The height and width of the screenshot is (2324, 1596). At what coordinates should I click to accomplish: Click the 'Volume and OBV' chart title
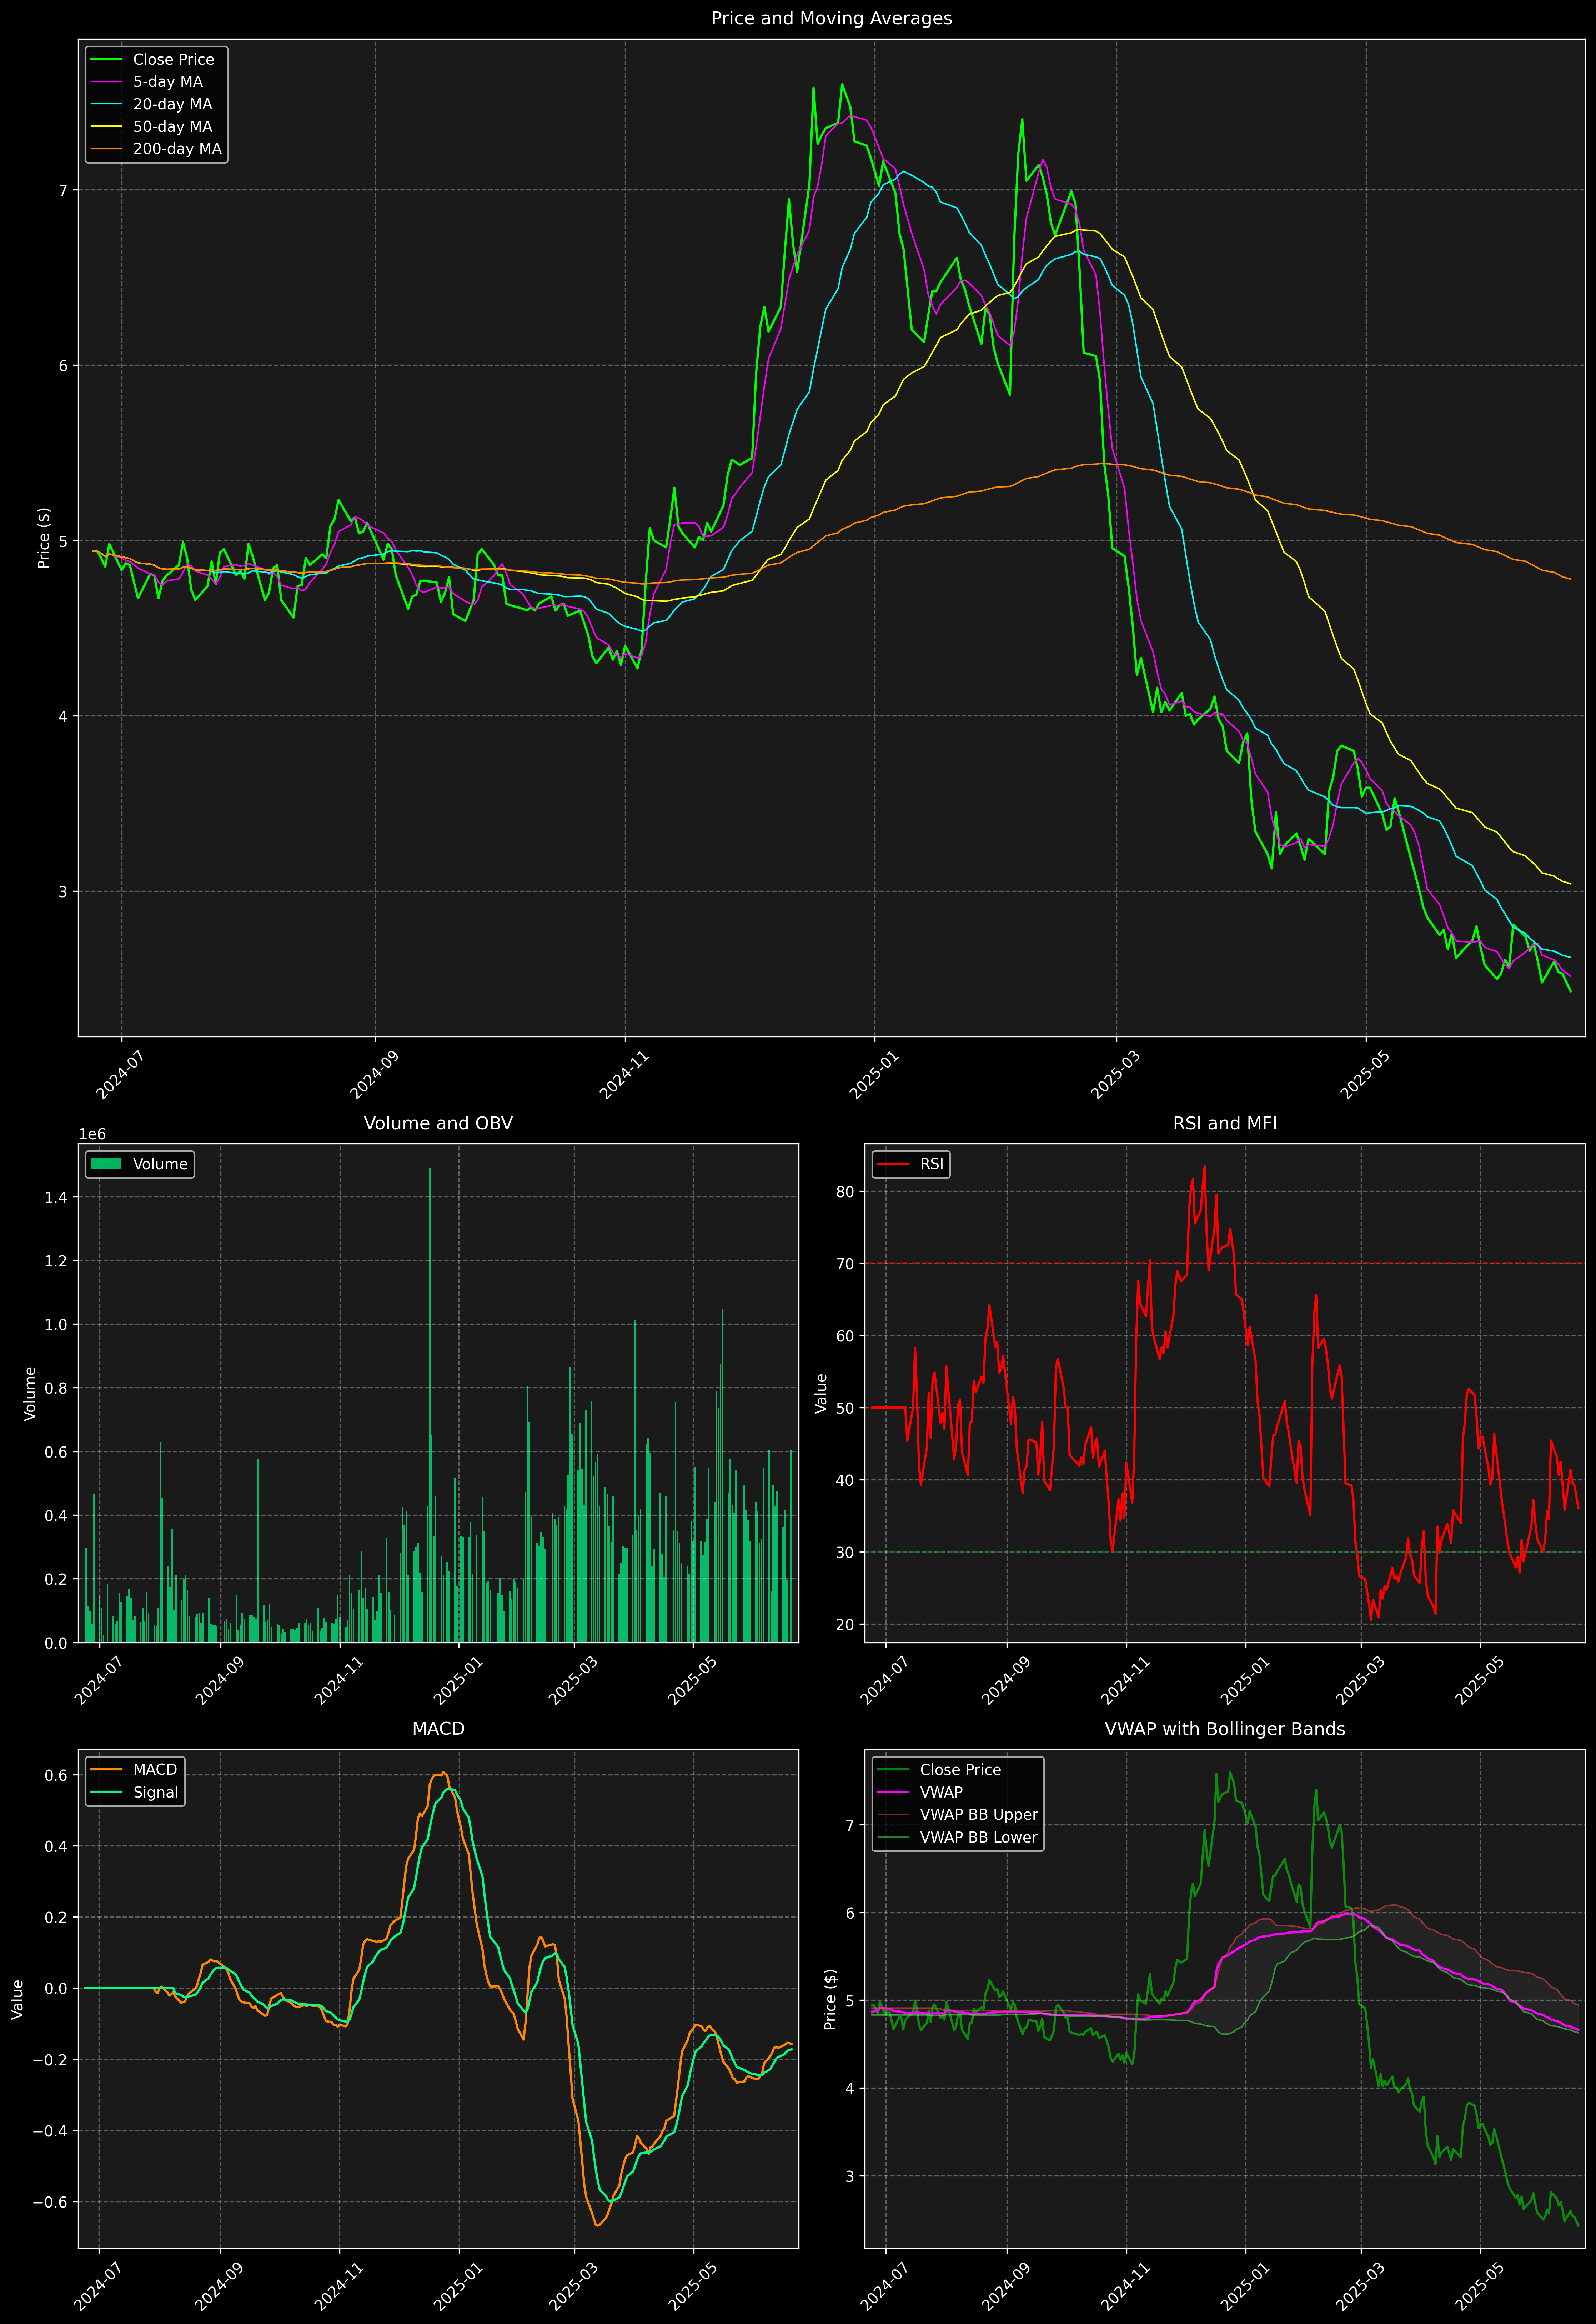click(x=438, y=1123)
